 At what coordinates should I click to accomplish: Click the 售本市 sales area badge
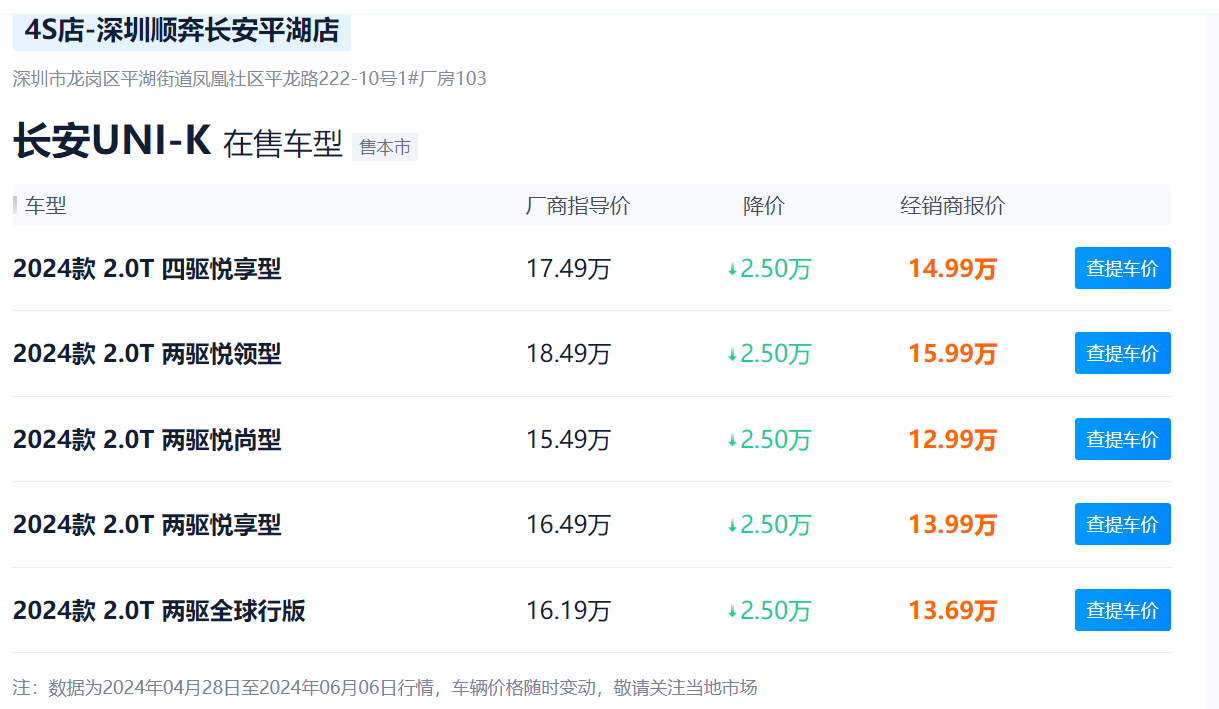coord(385,147)
